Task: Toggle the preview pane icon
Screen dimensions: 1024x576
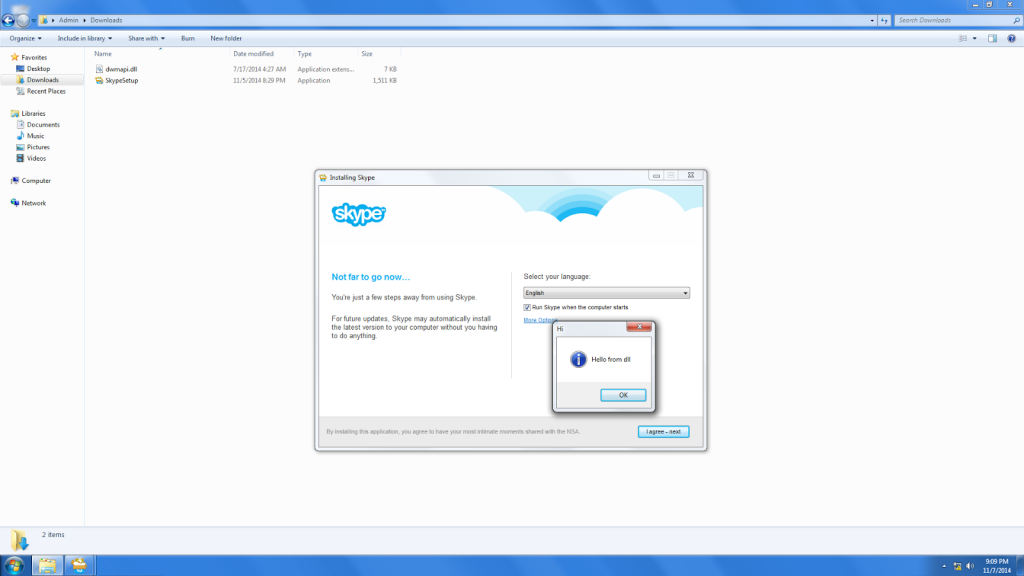Action: point(992,39)
